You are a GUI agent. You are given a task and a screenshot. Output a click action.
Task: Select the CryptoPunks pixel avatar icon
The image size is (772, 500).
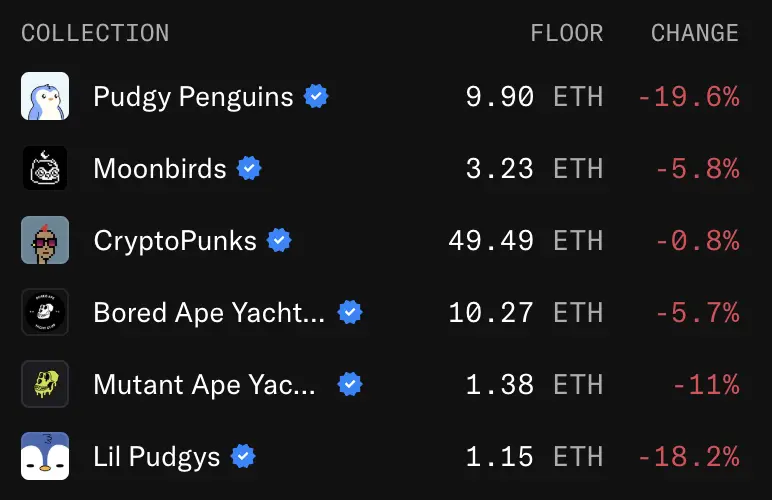tap(45, 240)
